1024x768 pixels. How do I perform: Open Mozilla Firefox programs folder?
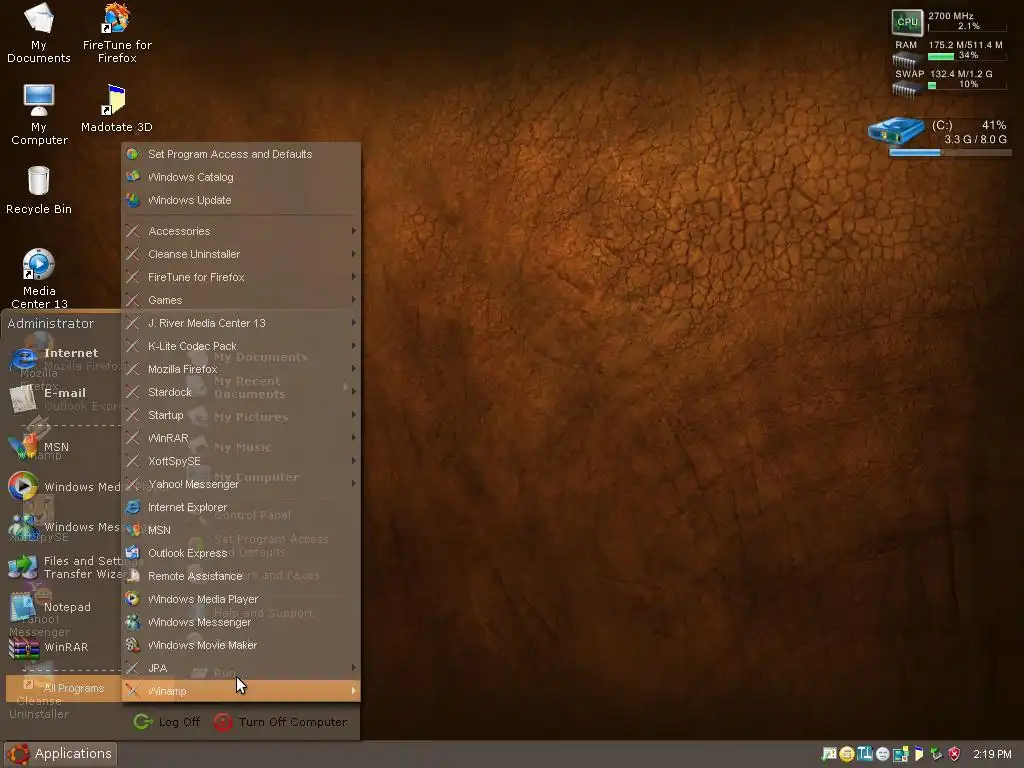click(x=241, y=369)
